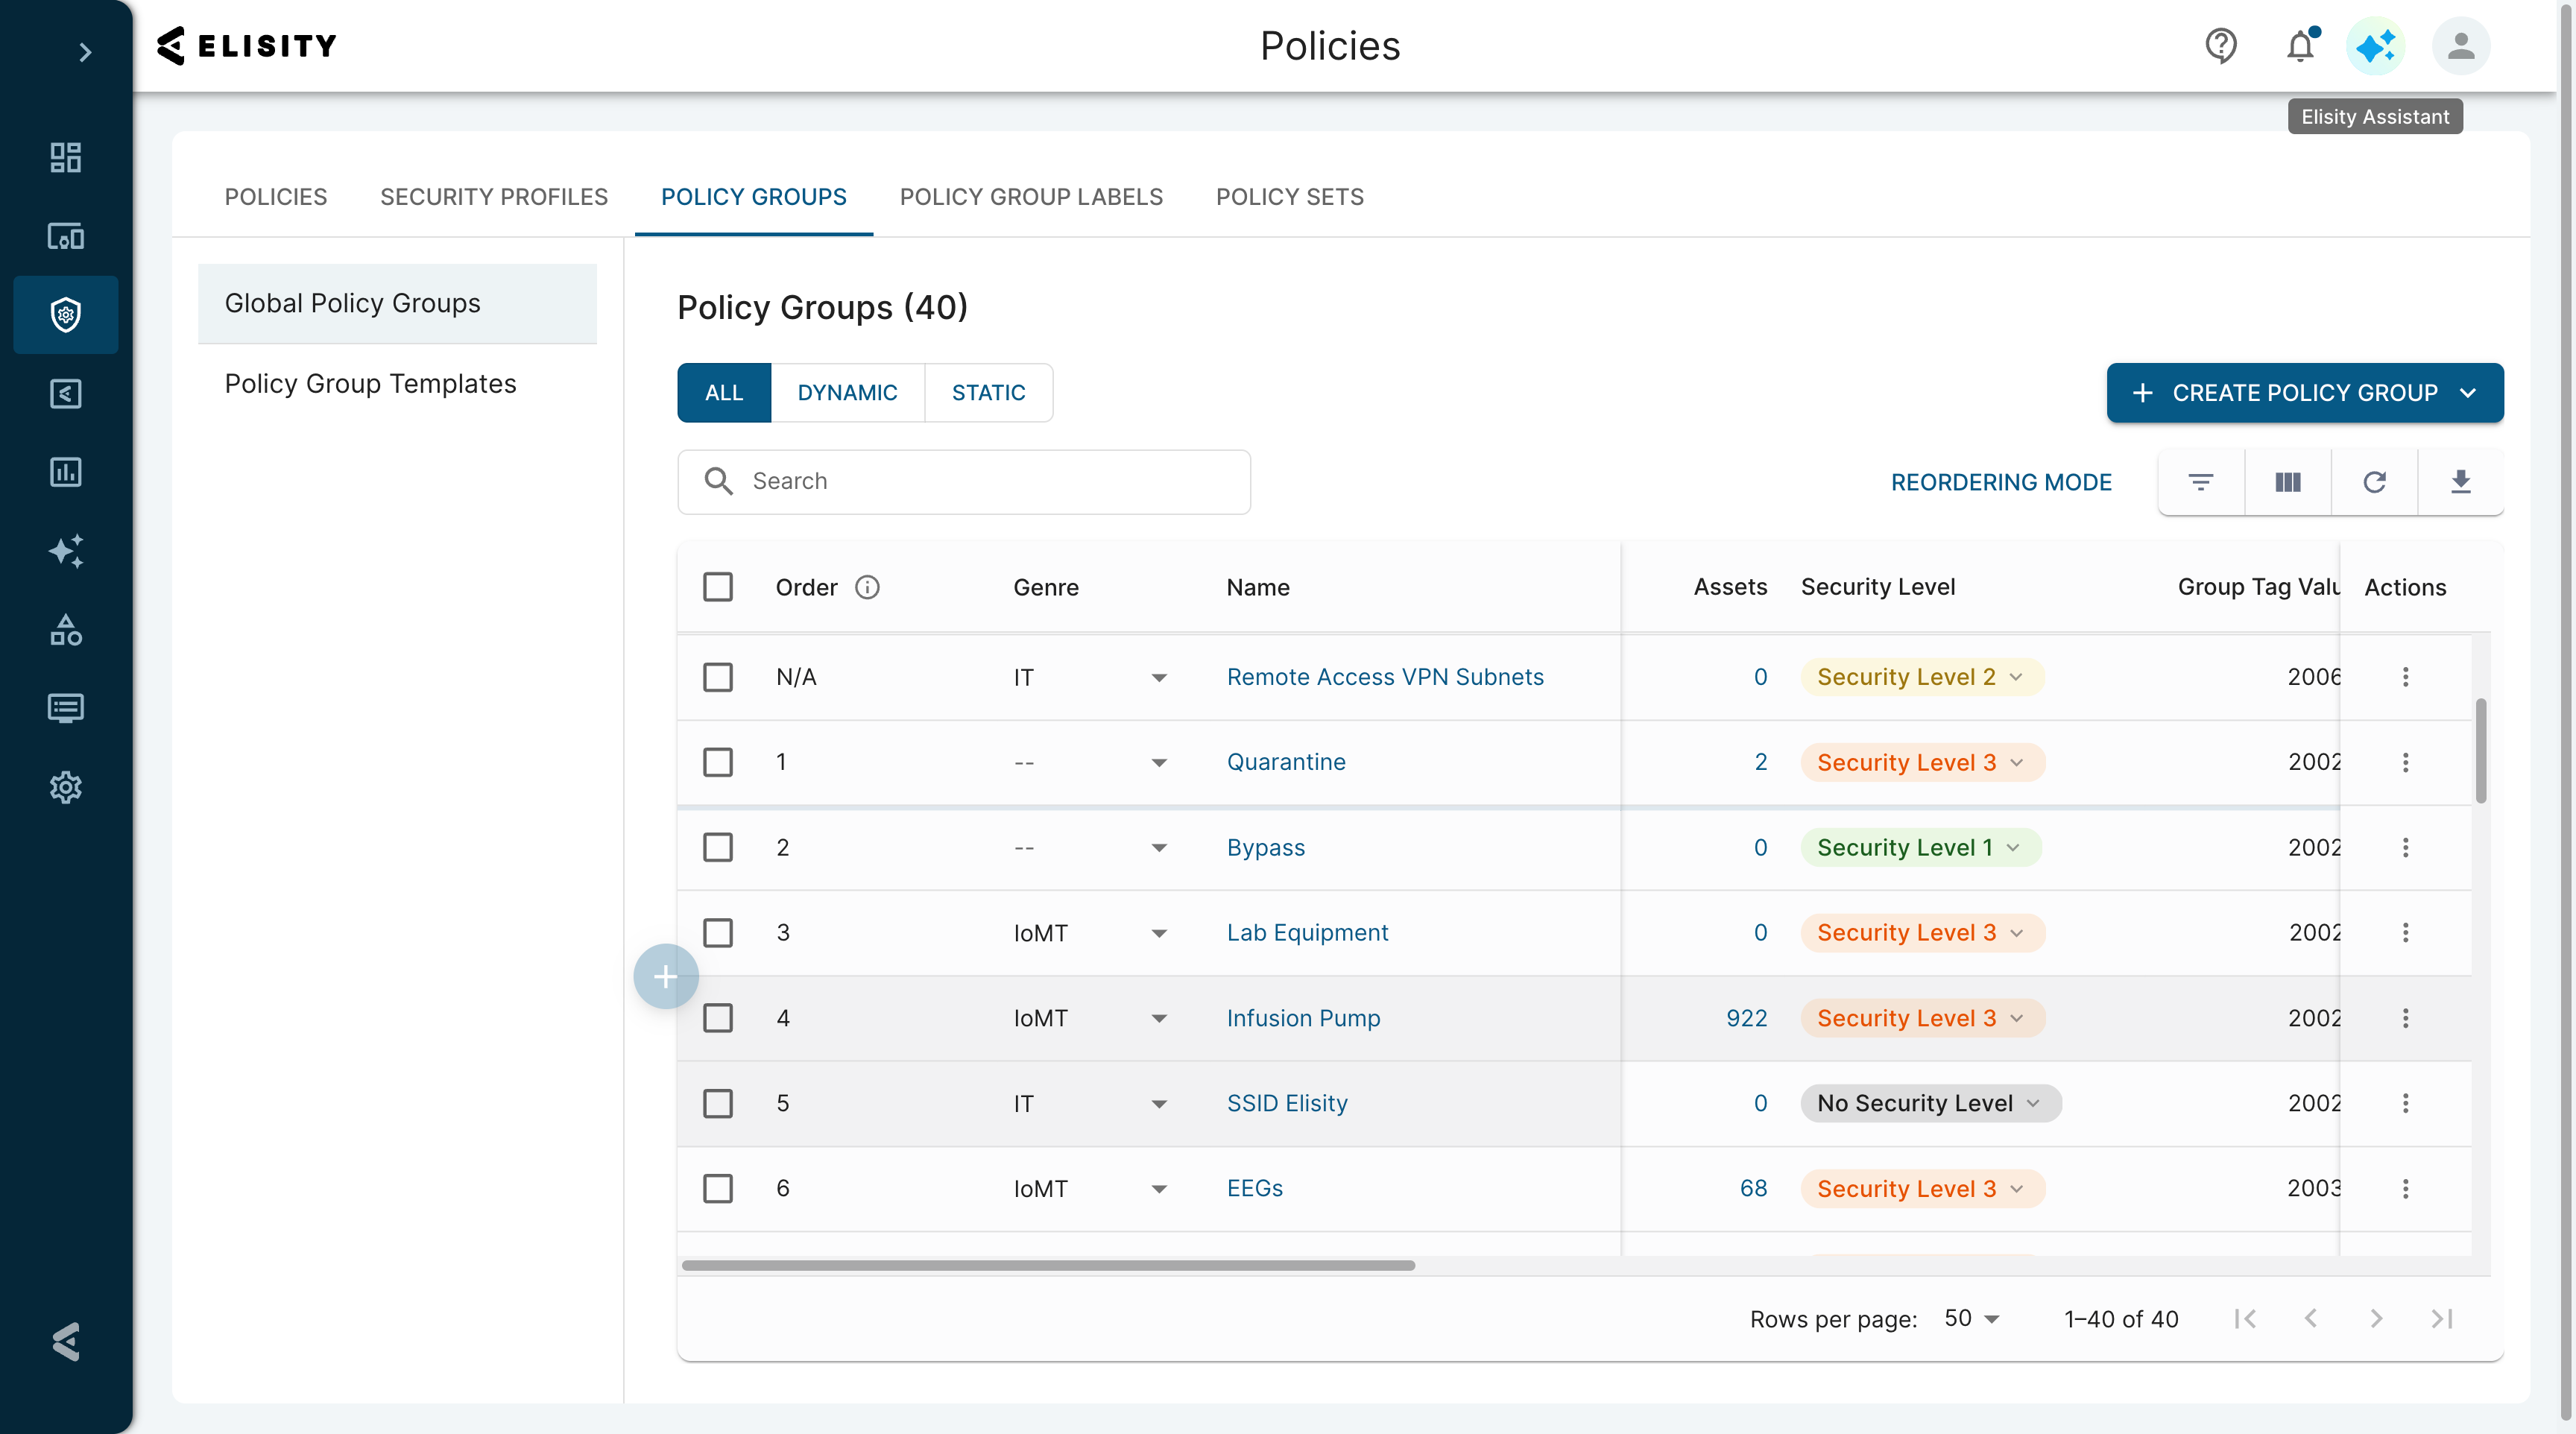This screenshot has width=2576, height=1434.
Task: Open the Rows per page dropdown
Action: (x=1972, y=1319)
